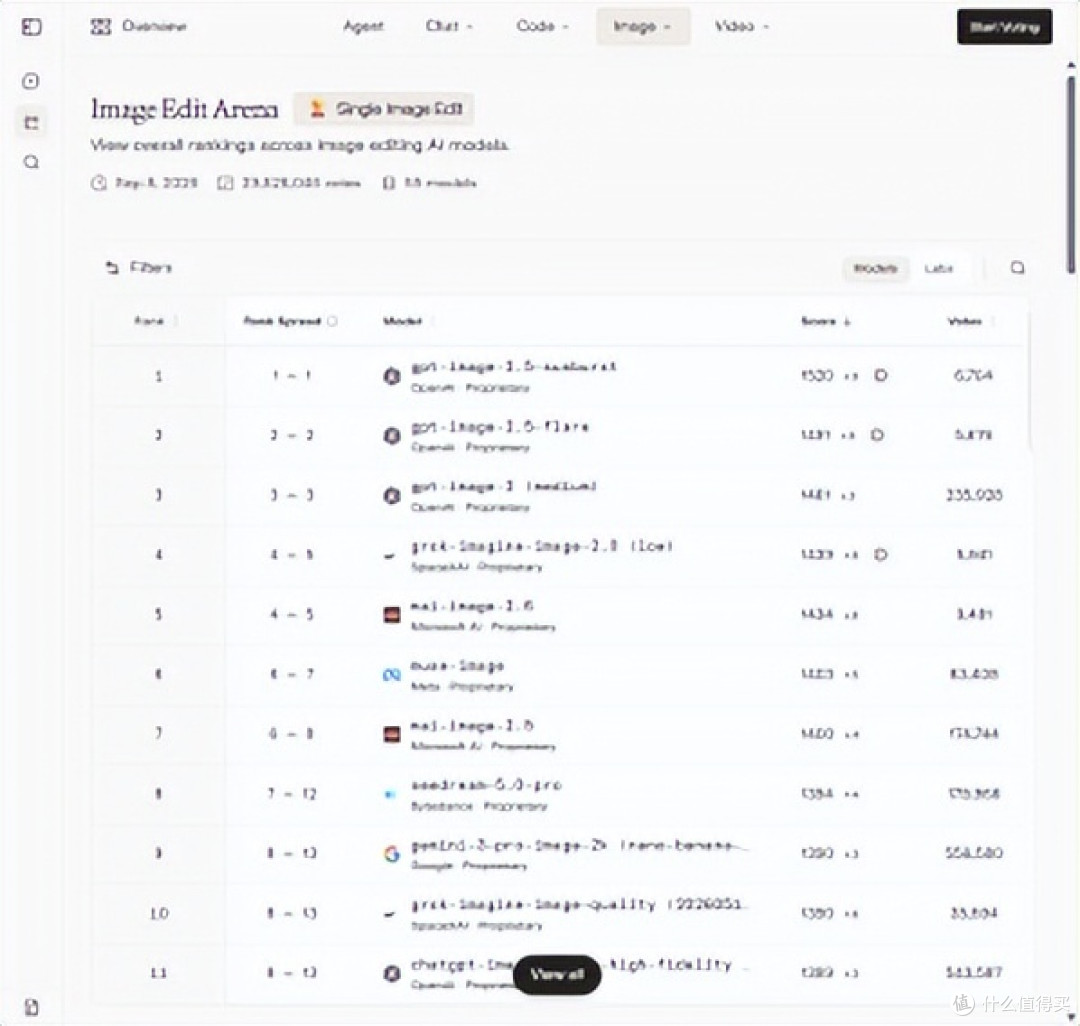Screen dimensions: 1080x1026
Task: Click OpenAI logo in rank 11 row
Action: (392, 973)
